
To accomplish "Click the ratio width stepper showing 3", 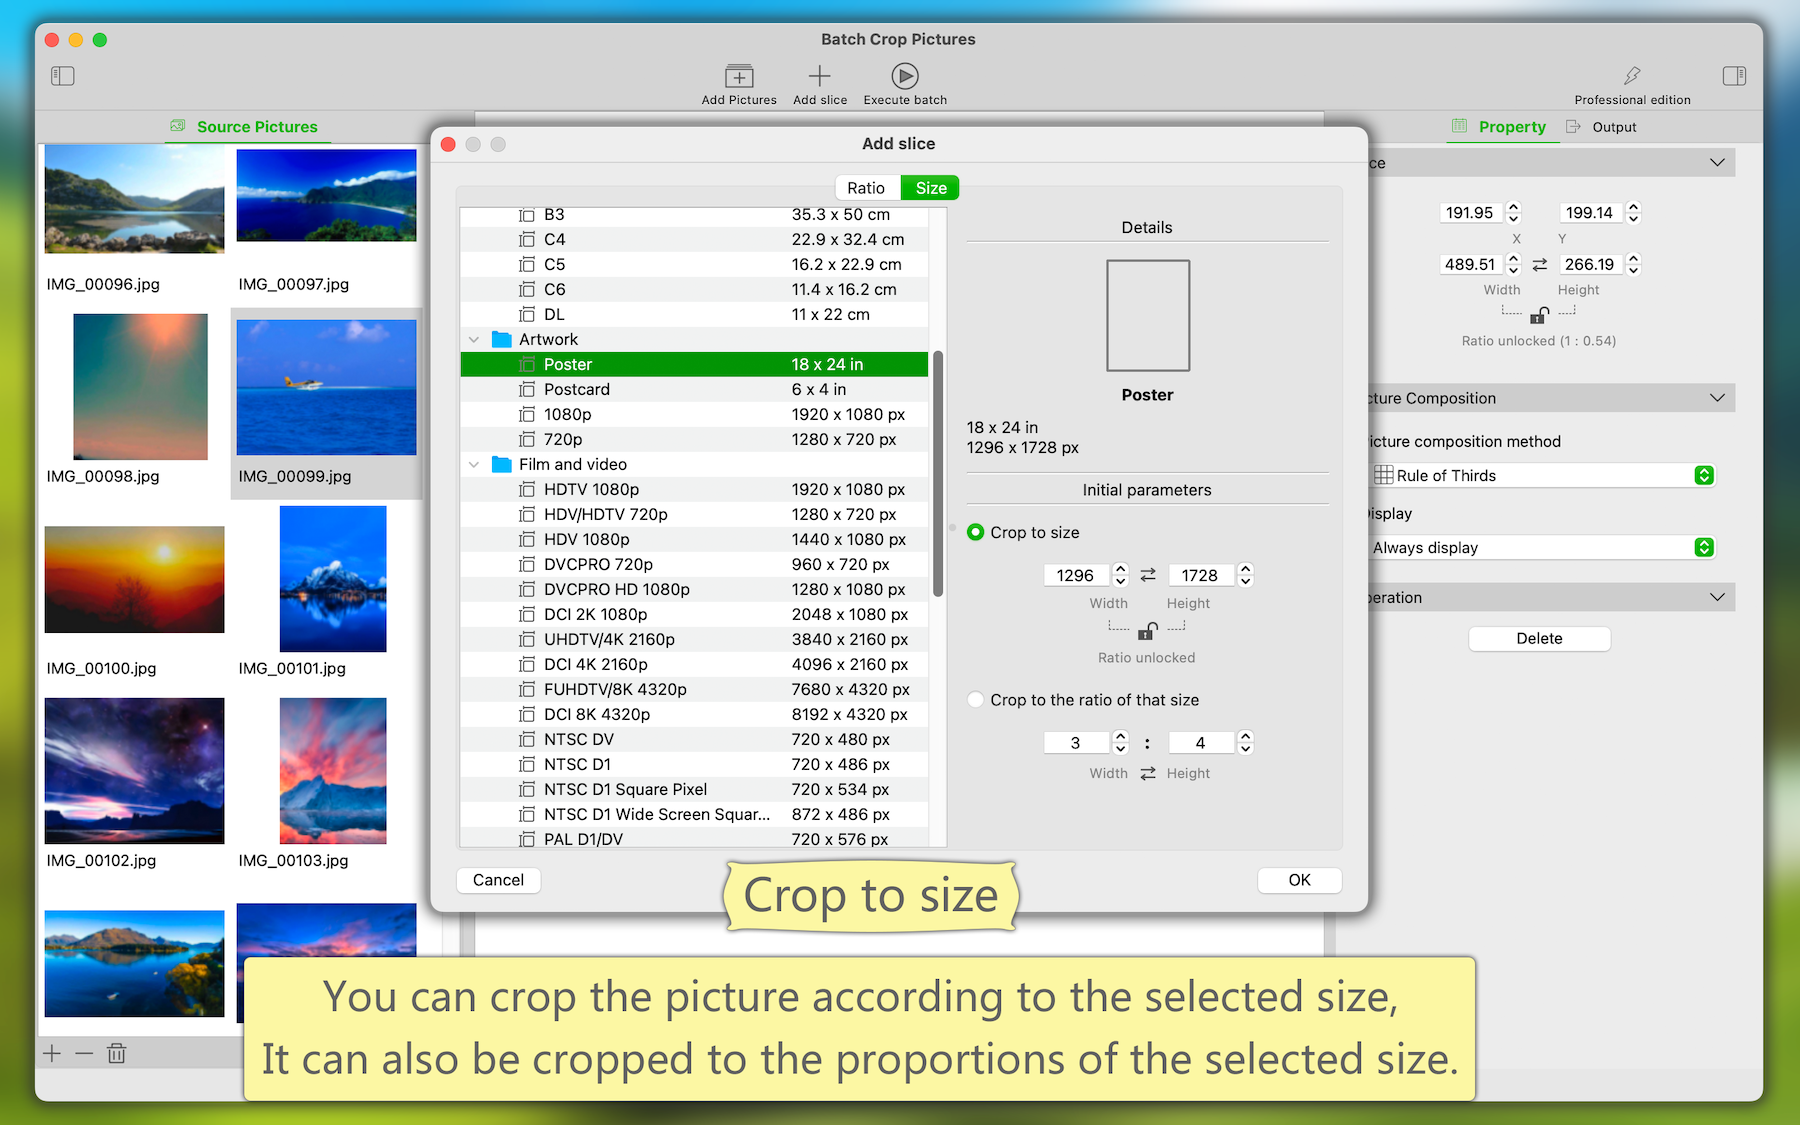I will click(x=1121, y=742).
